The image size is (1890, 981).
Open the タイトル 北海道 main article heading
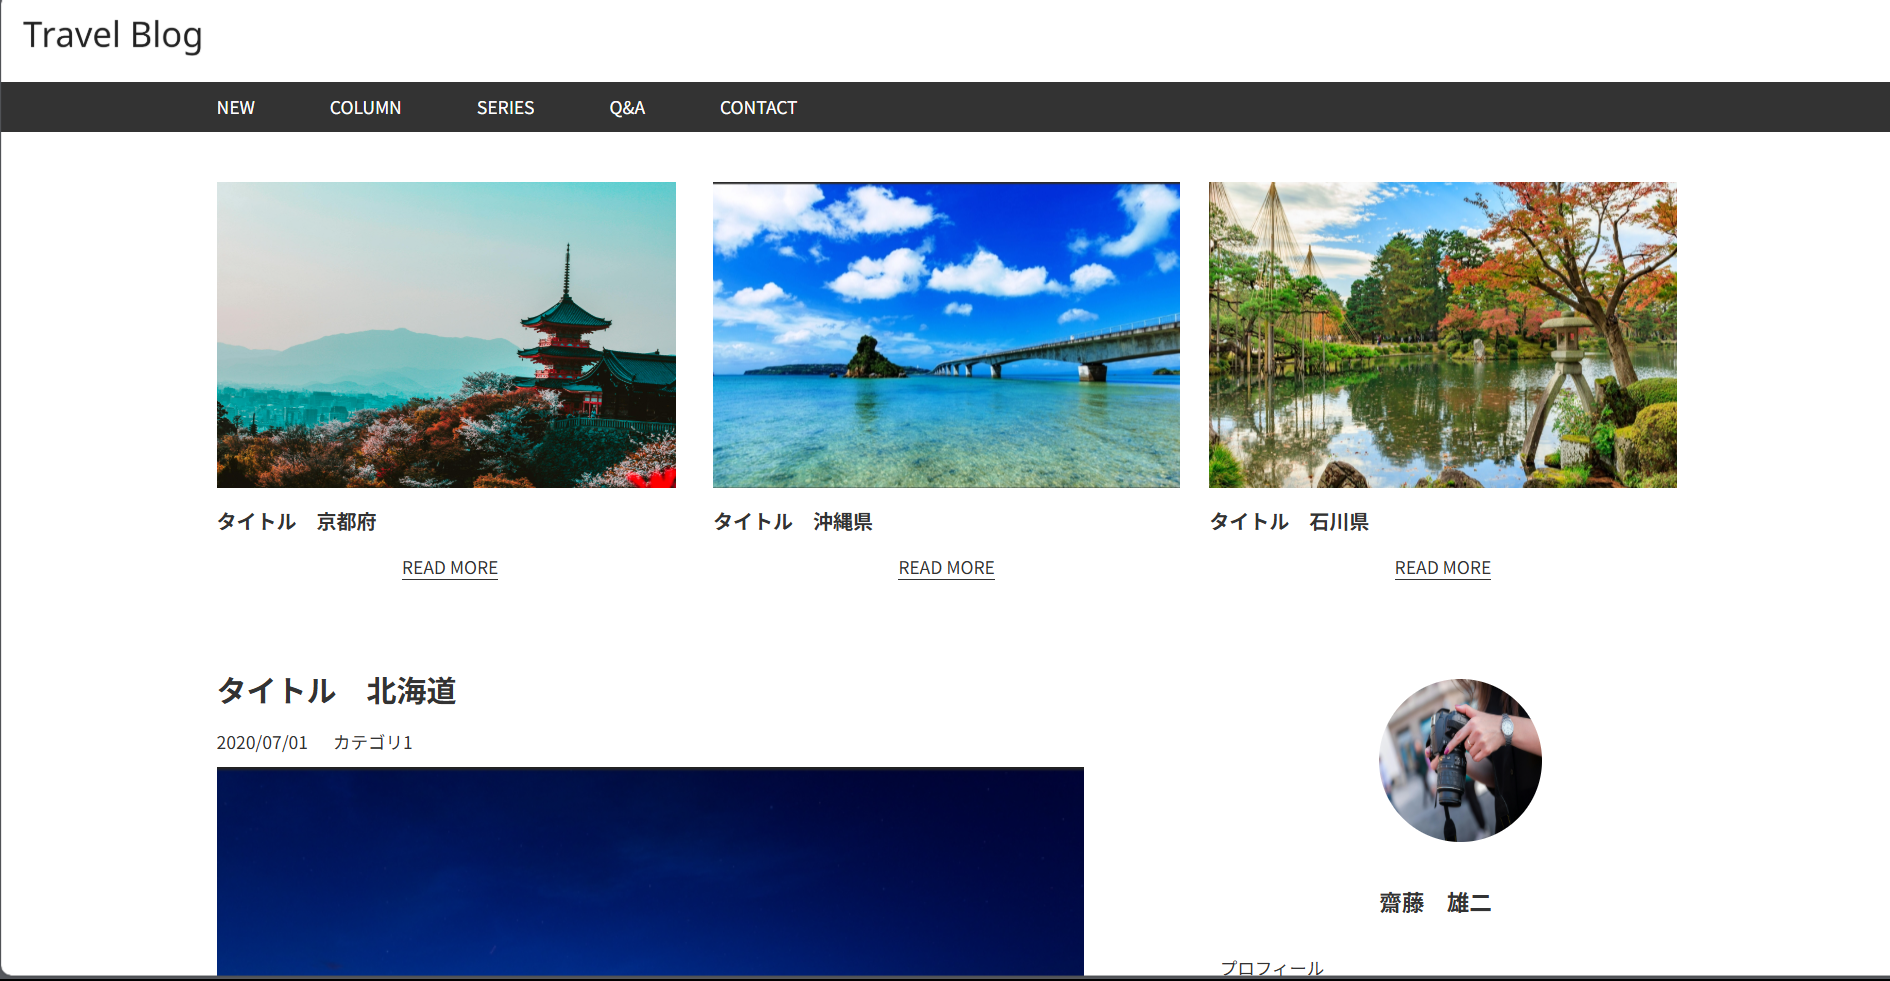click(336, 691)
